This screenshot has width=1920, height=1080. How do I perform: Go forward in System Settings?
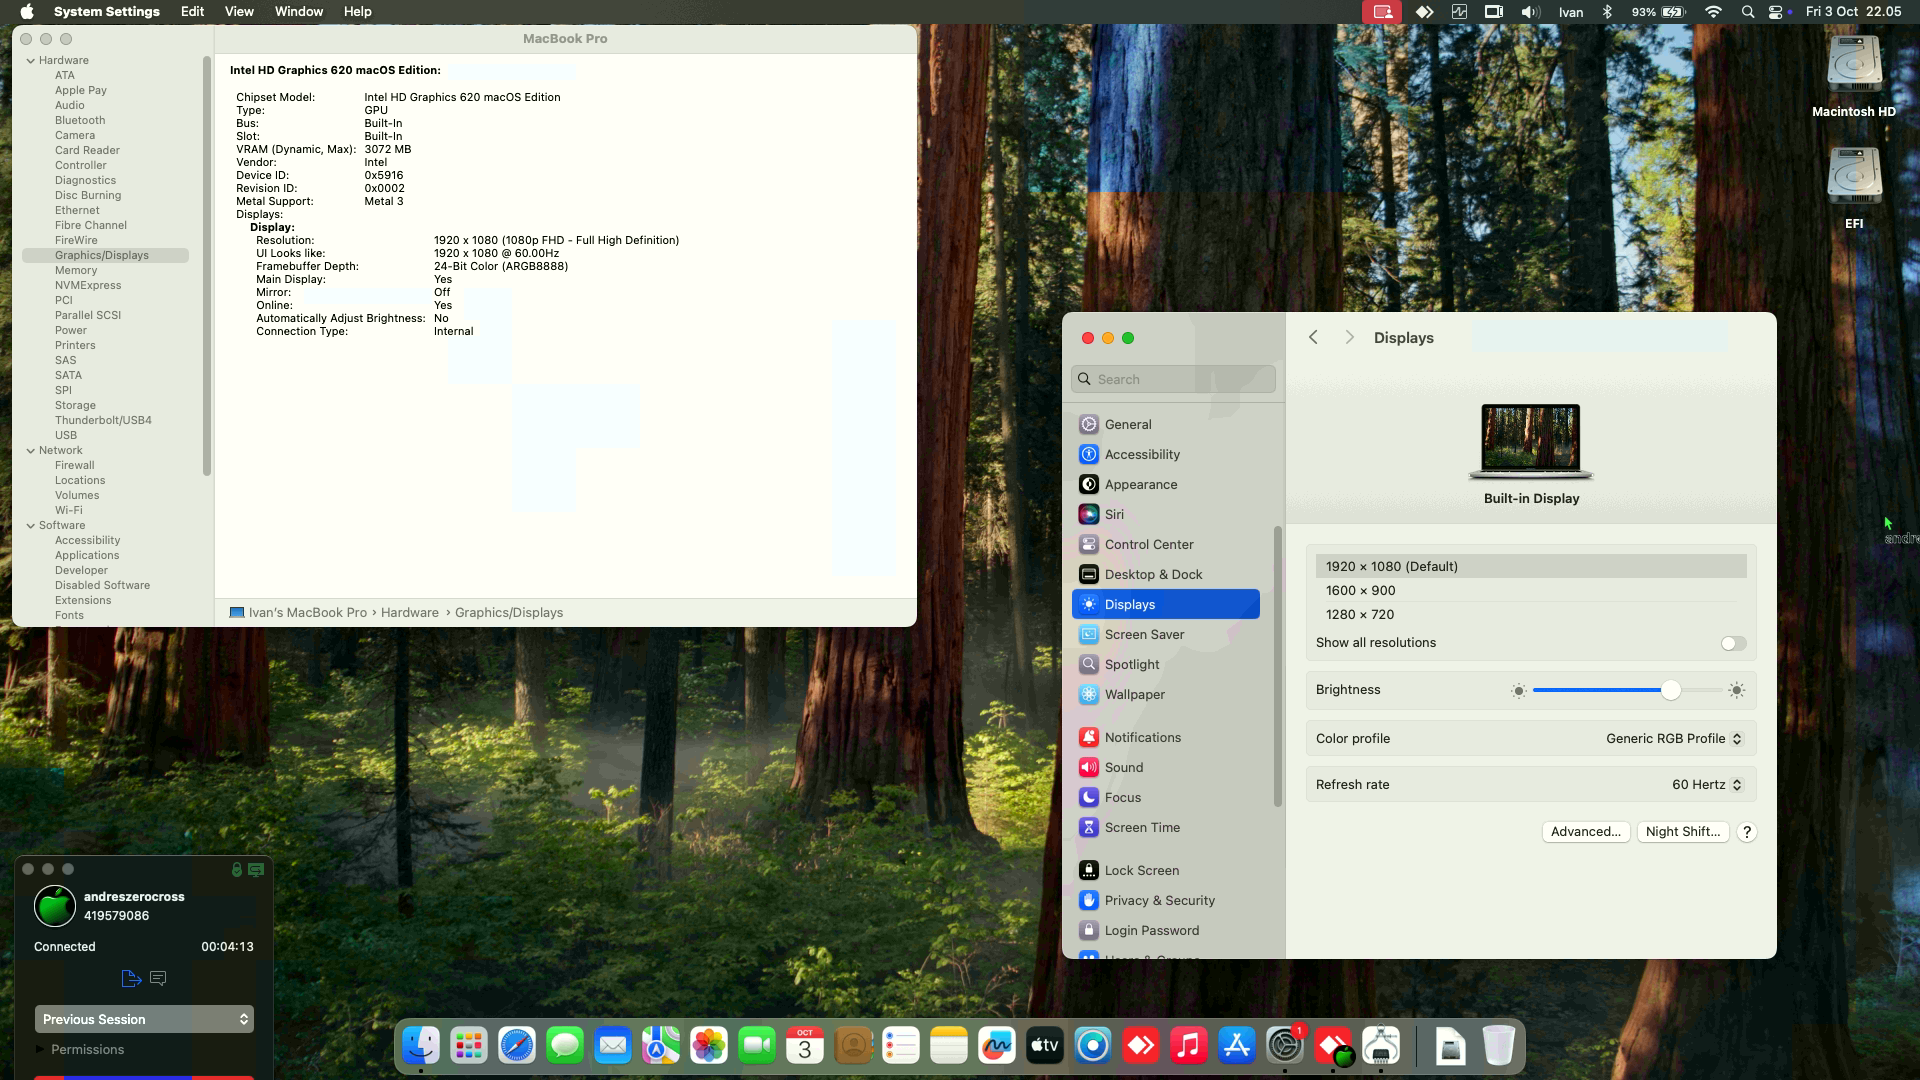(x=1349, y=338)
